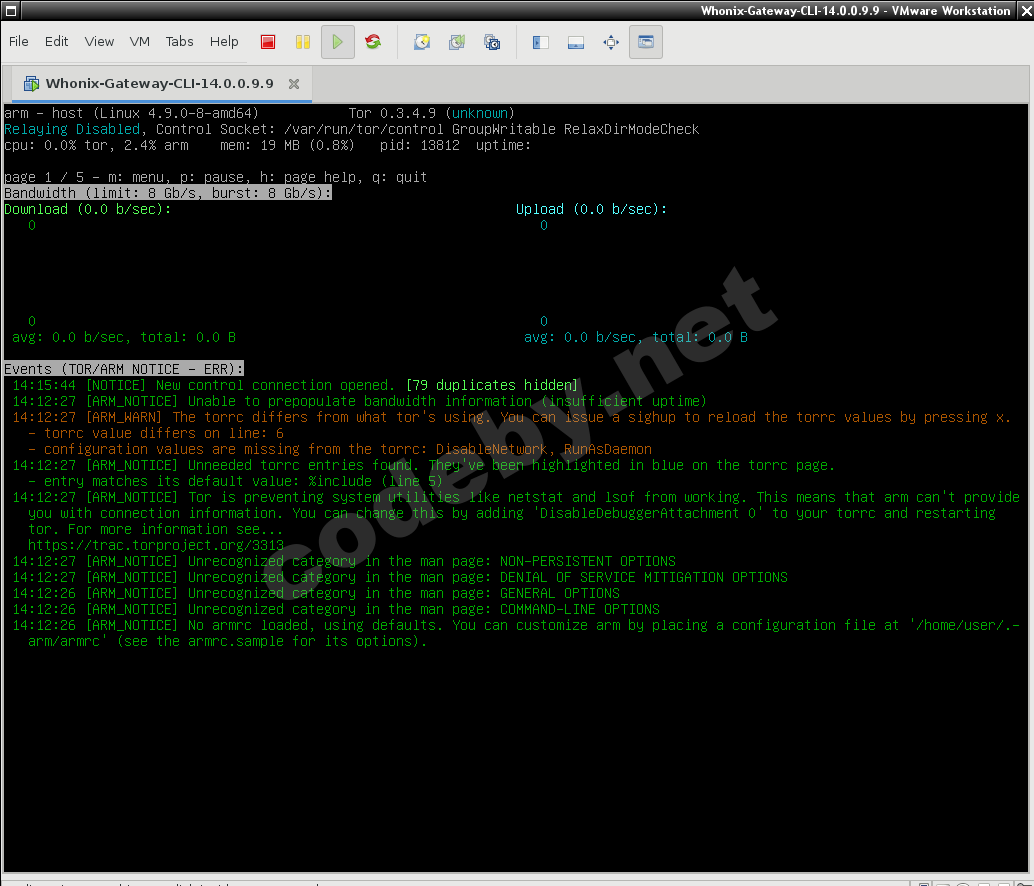Viewport: 1034px width, 886px height.
Task: Open the snapshot manager icon
Action: tap(492, 42)
